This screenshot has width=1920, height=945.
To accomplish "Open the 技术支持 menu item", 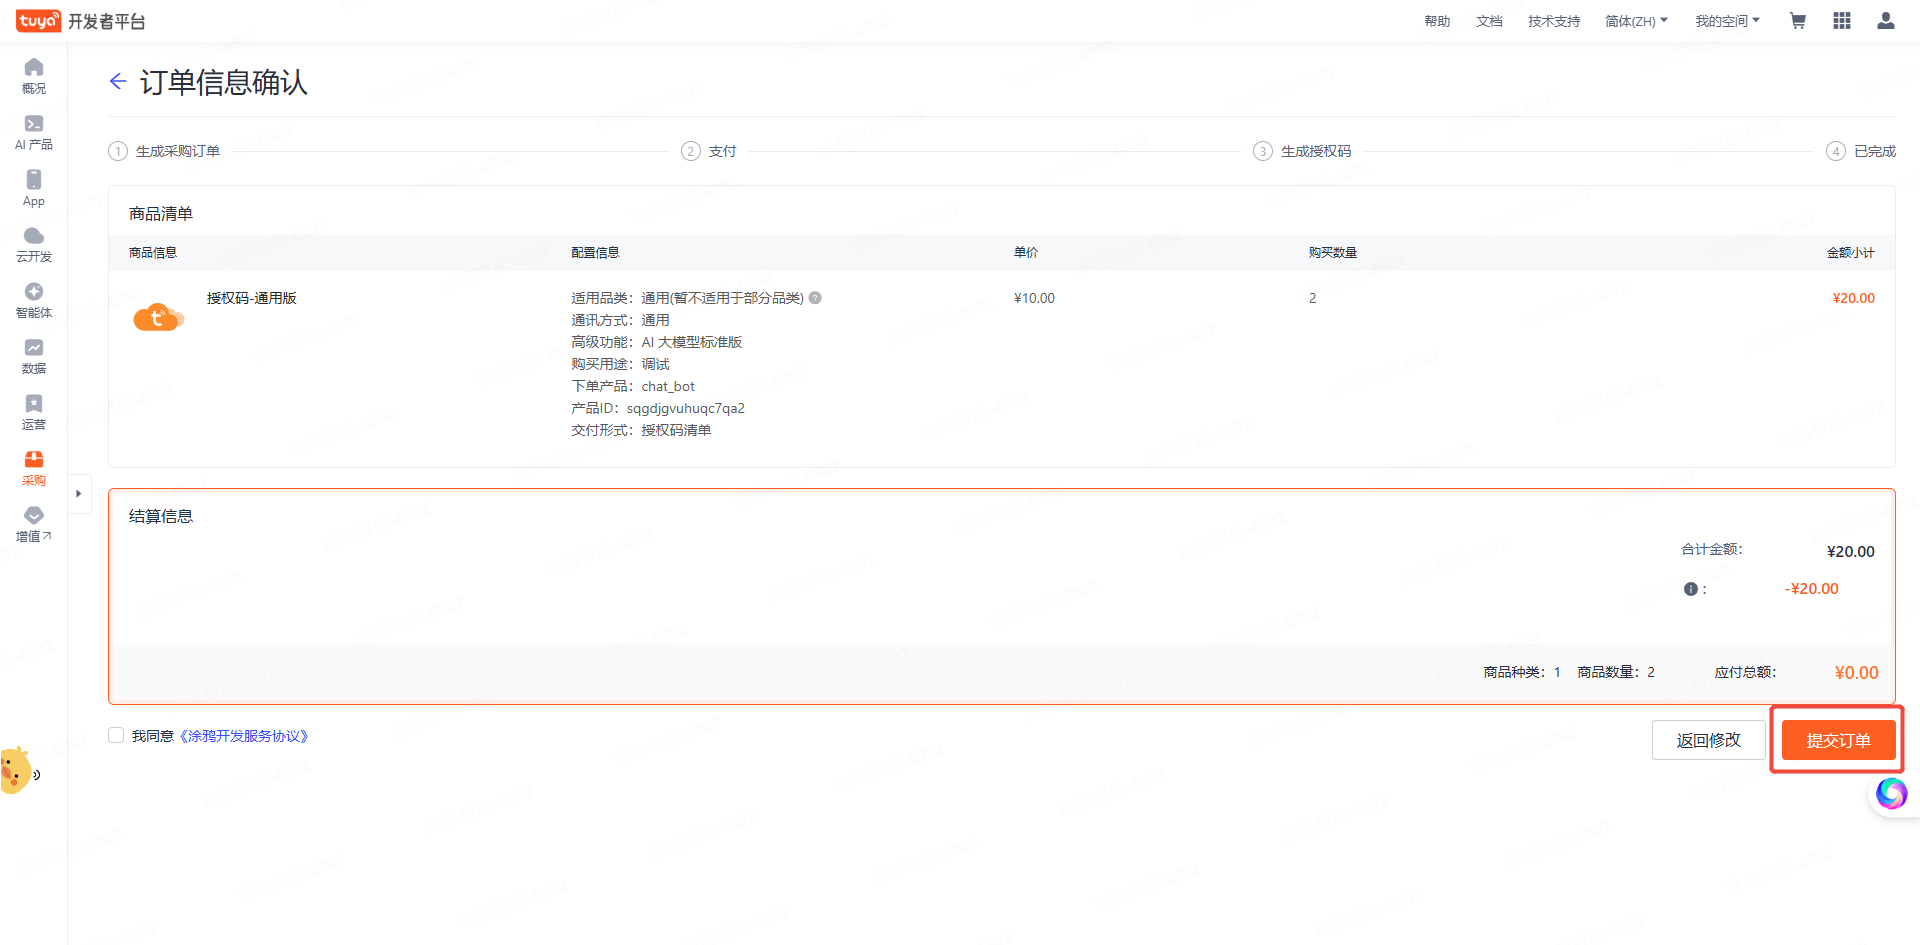I will click(x=1554, y=21).
